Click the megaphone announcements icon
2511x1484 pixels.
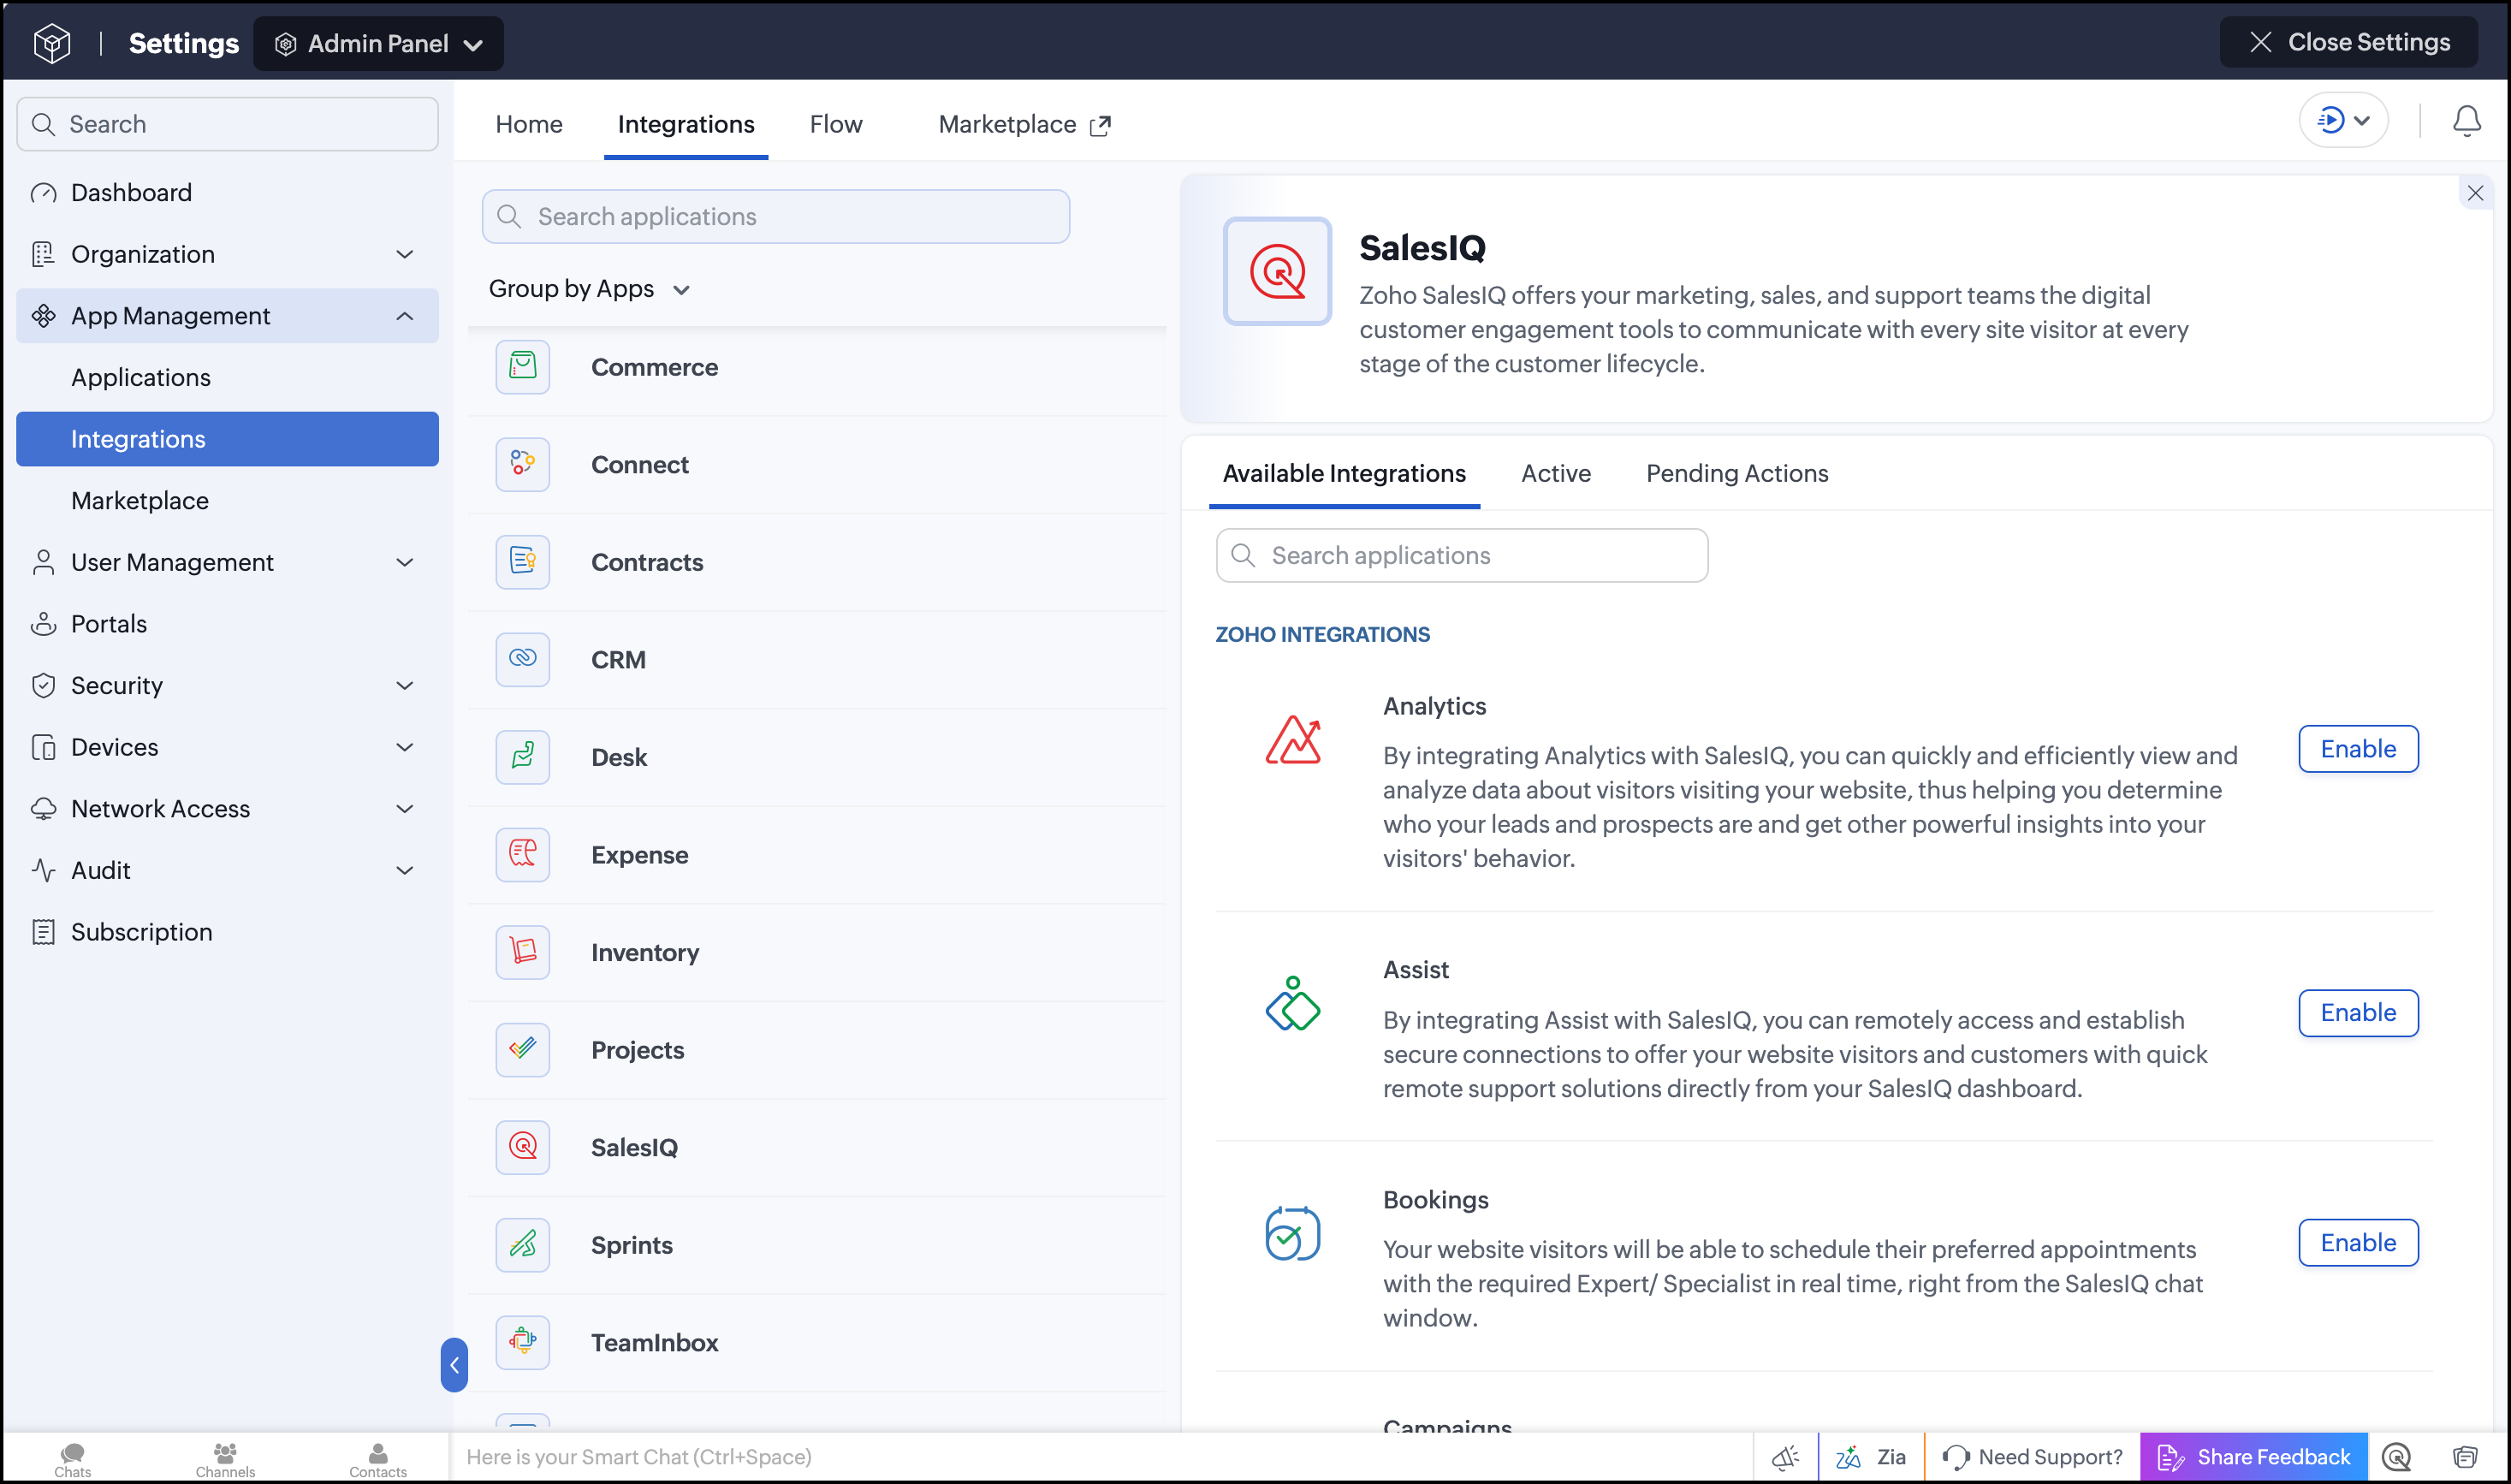[1785, 1457]
